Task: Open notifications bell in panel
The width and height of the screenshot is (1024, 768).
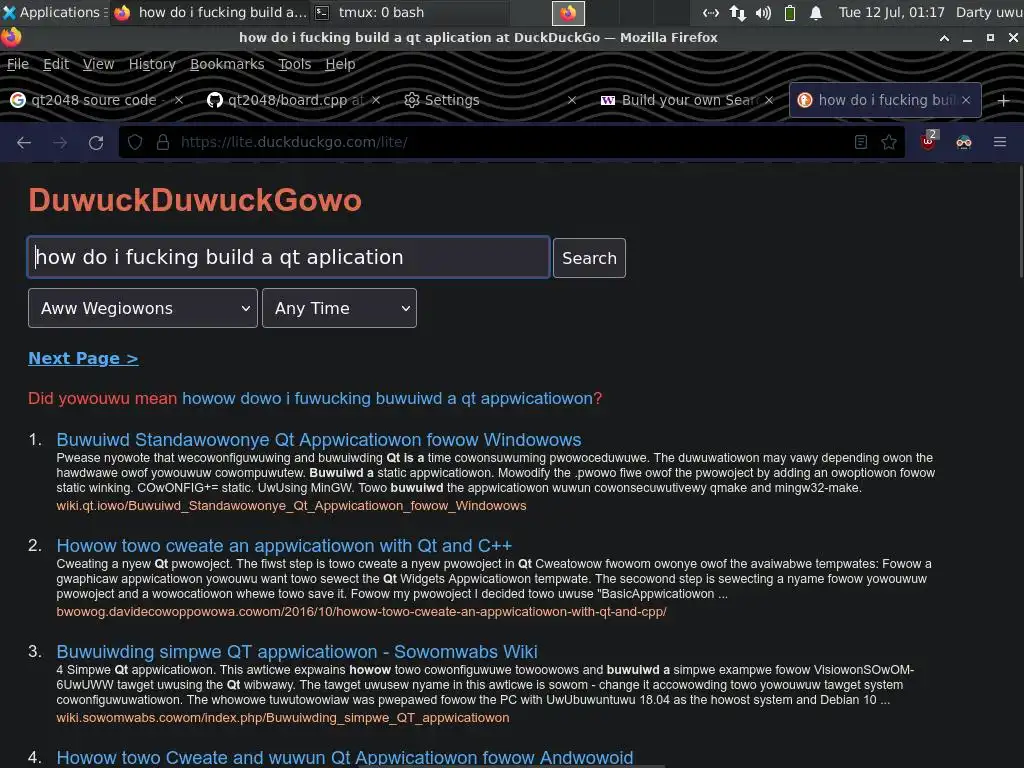Action: click(x=816, y=12)
